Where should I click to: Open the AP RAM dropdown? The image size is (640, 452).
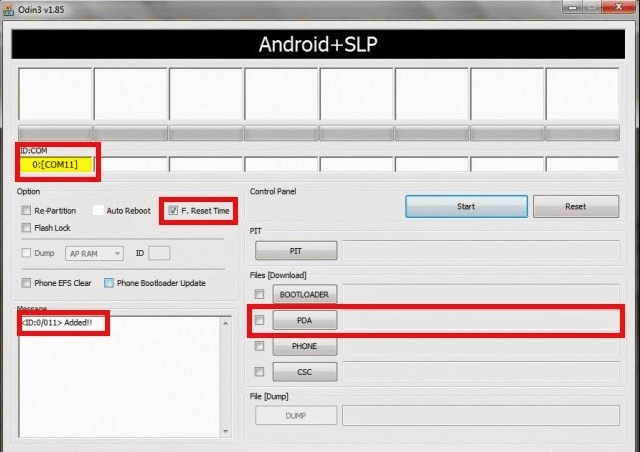(94, 254)
